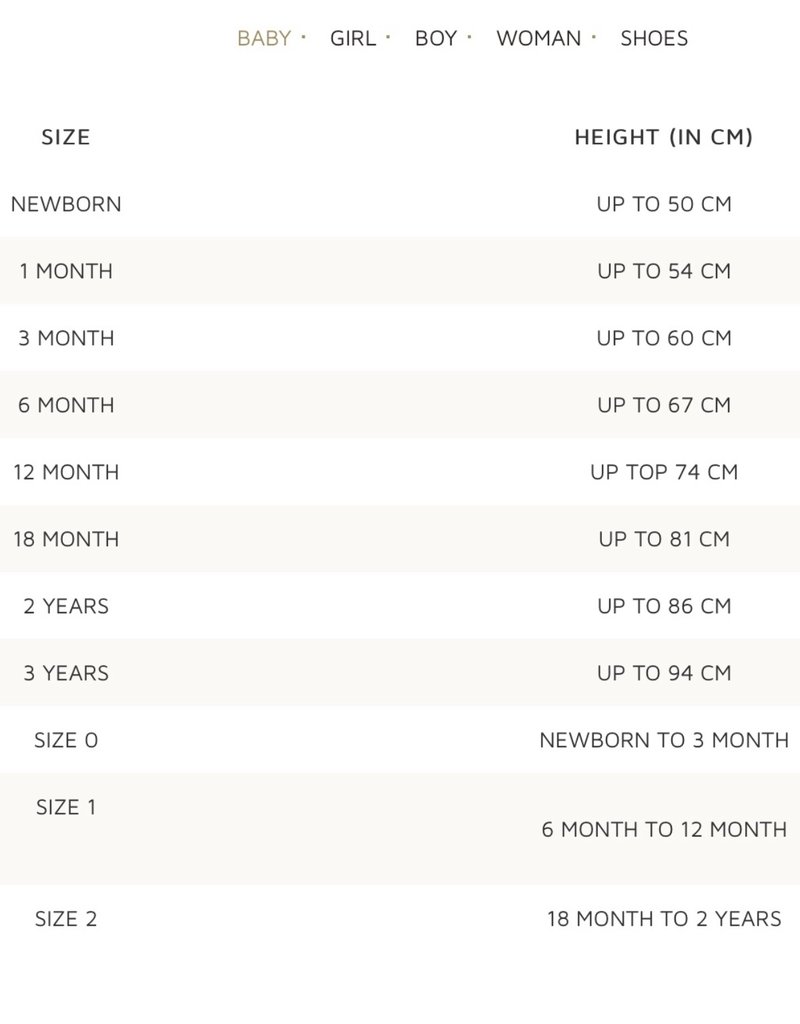Select the 1 MONTH size row
Image resolution: width=800 pixels, height=1024 pixels.
[64, 271]
